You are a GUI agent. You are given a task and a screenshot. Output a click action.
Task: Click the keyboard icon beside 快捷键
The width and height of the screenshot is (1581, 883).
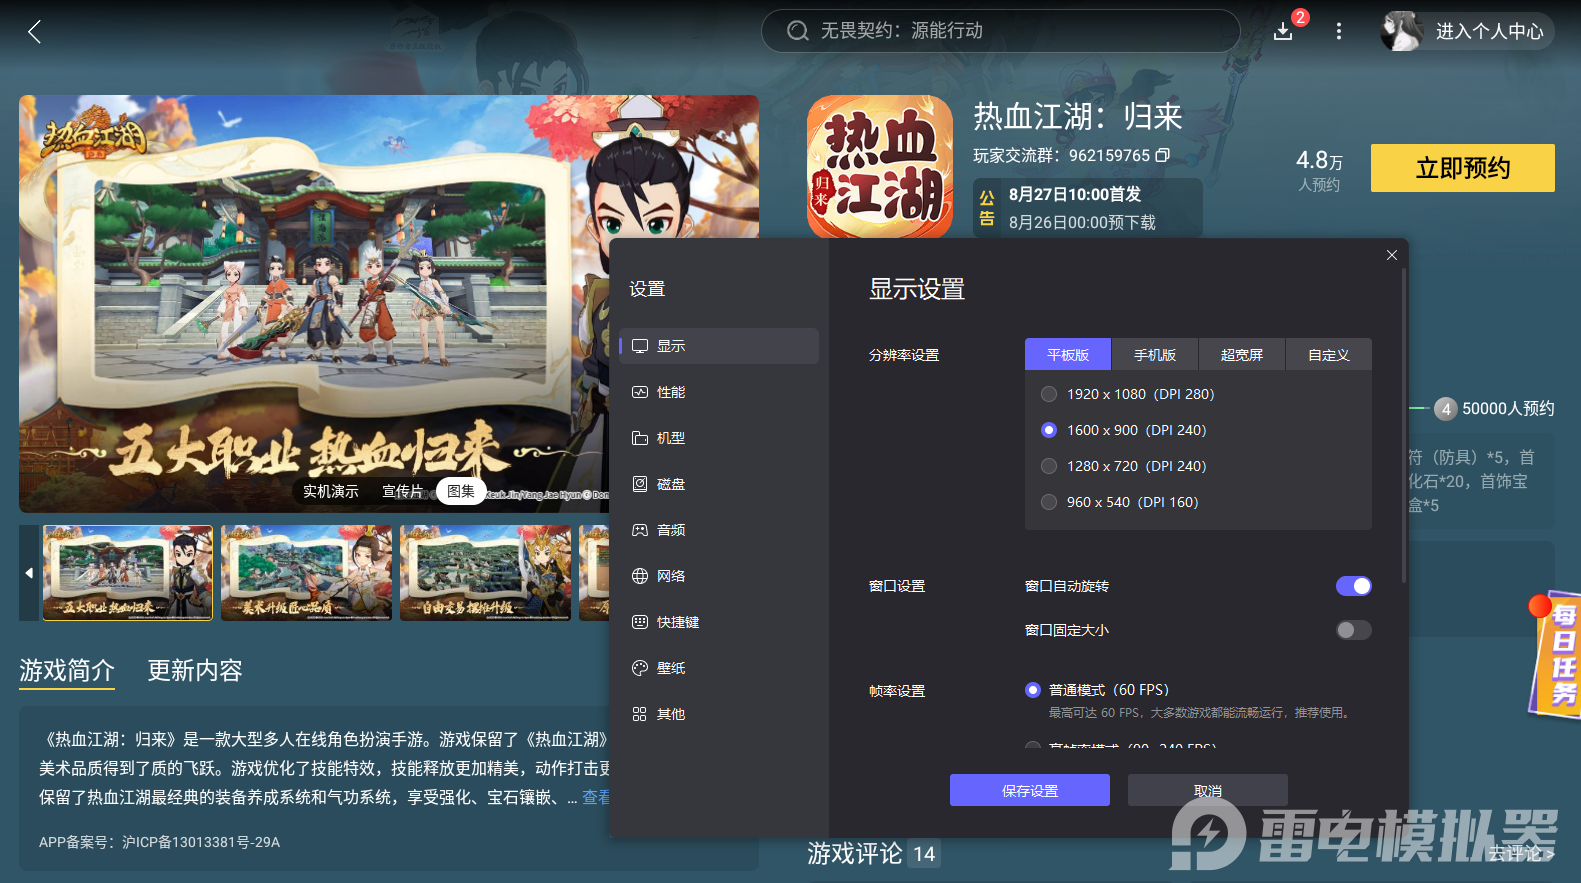pyautogui.click(x=640, y=622)
